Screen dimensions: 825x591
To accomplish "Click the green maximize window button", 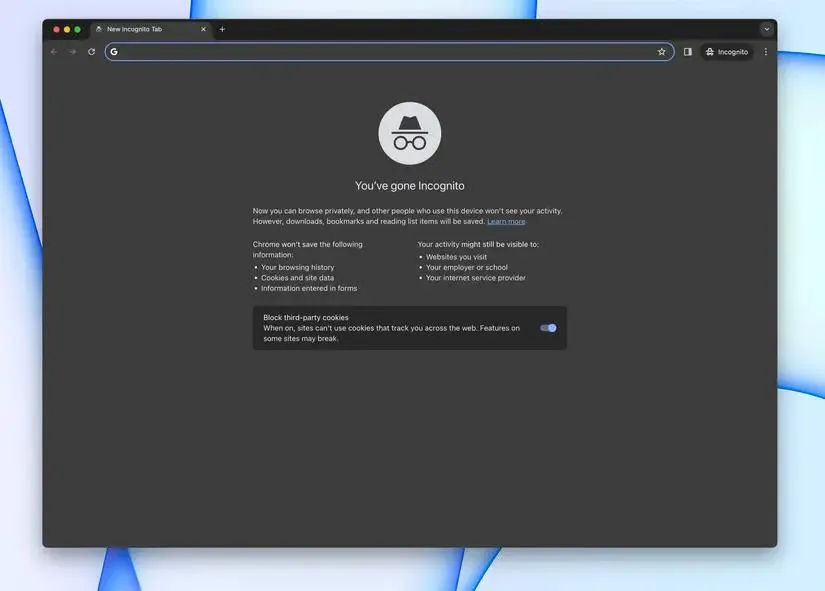I will [77, 29].
